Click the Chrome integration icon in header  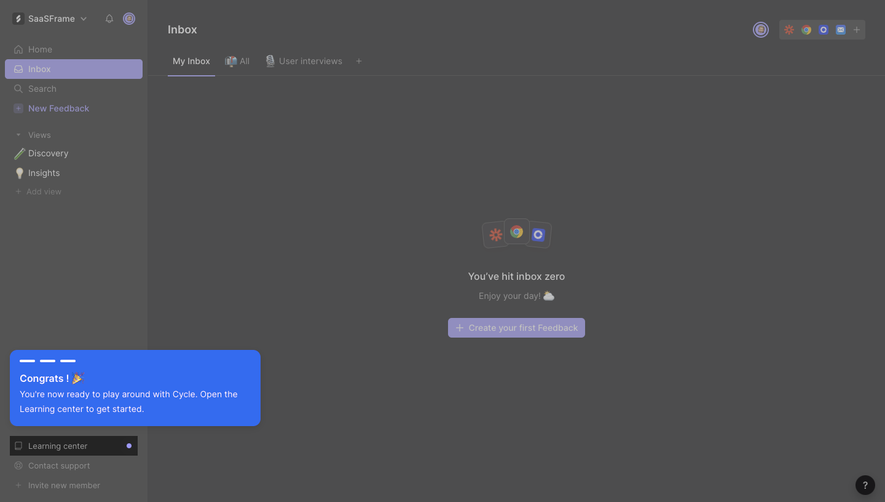pos(806,30)
